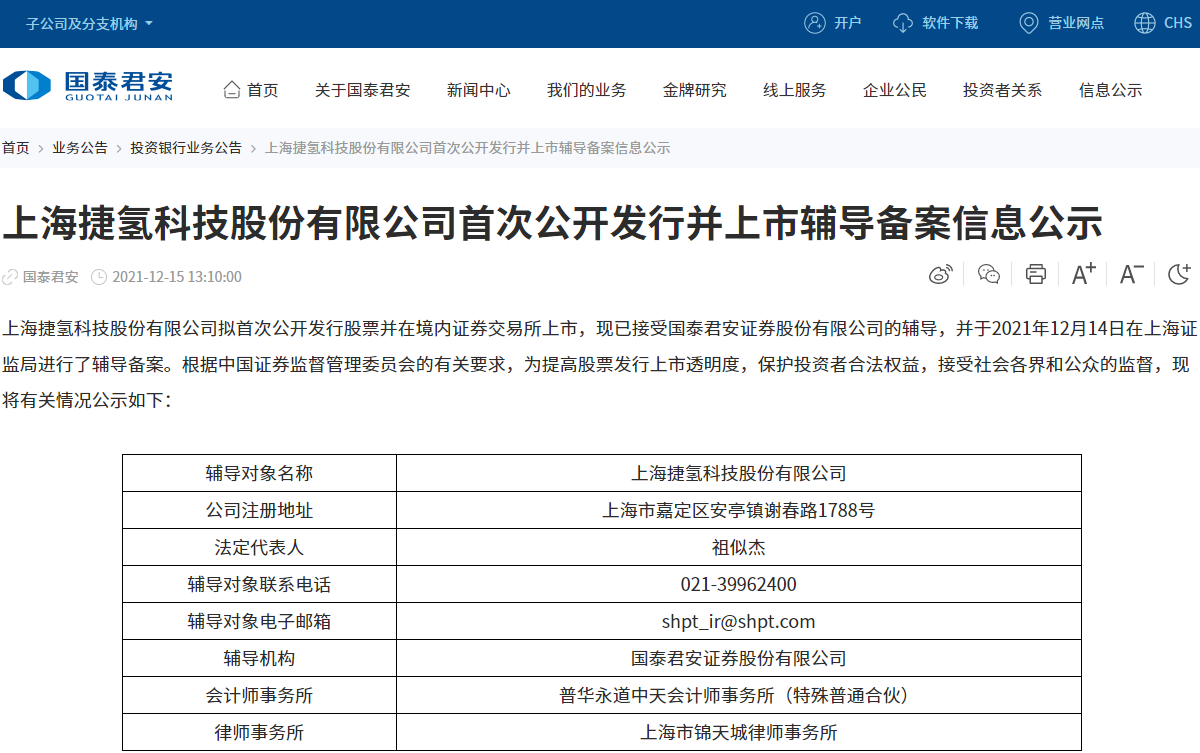The height and width of the screenshot is (753, 1200).
Task: Open the 投资银行业务公告 breadcrumb link
Action: click(x=185, y=147)
